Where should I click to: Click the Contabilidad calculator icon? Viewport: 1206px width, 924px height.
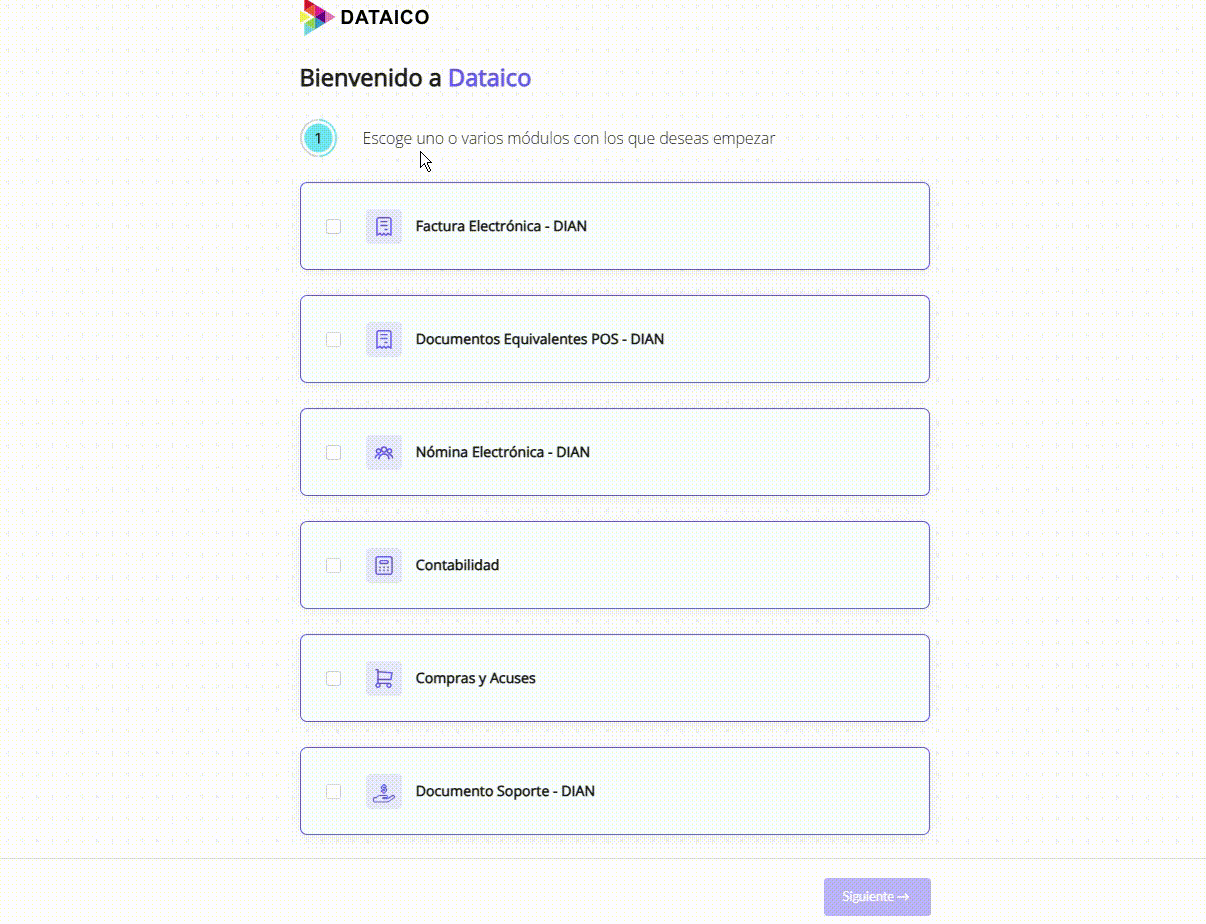(x=383, y=565)
